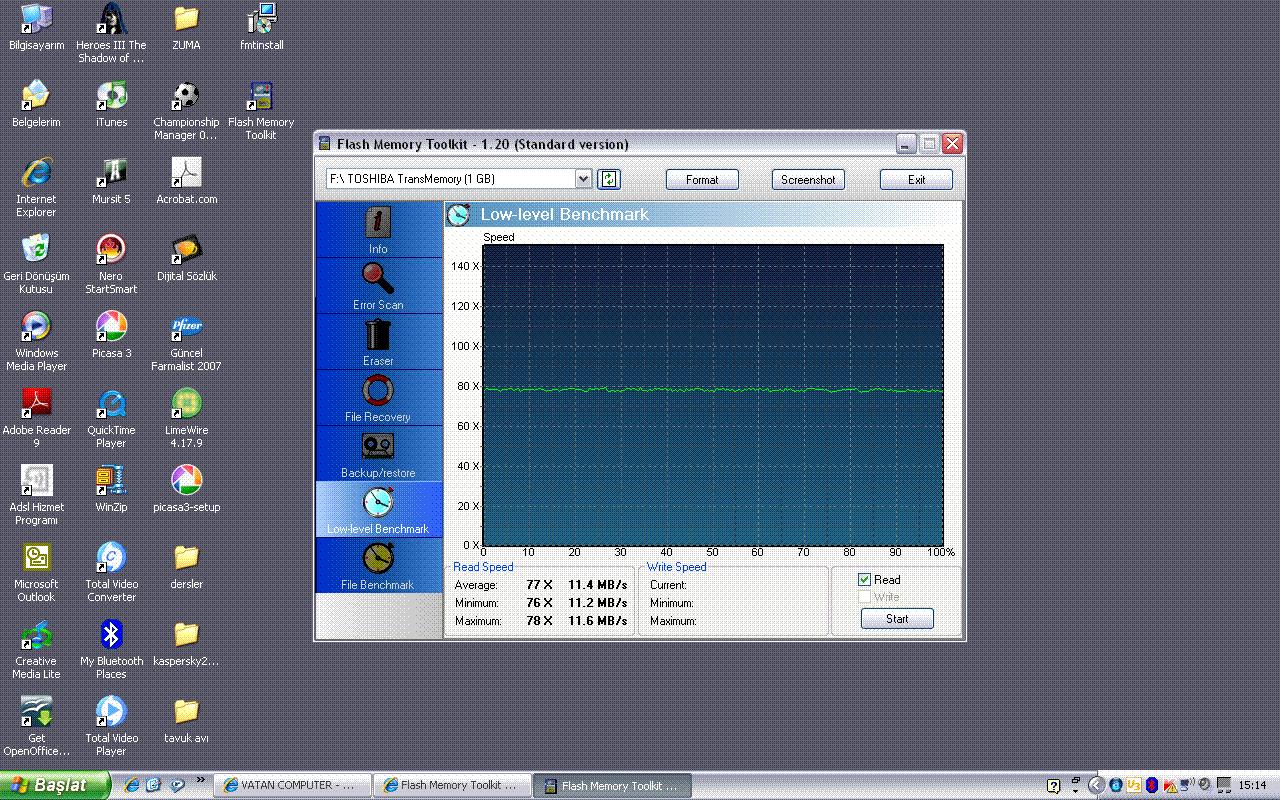1280x800 pixels.
Task: Click the Format button
Action: point(702,180)
